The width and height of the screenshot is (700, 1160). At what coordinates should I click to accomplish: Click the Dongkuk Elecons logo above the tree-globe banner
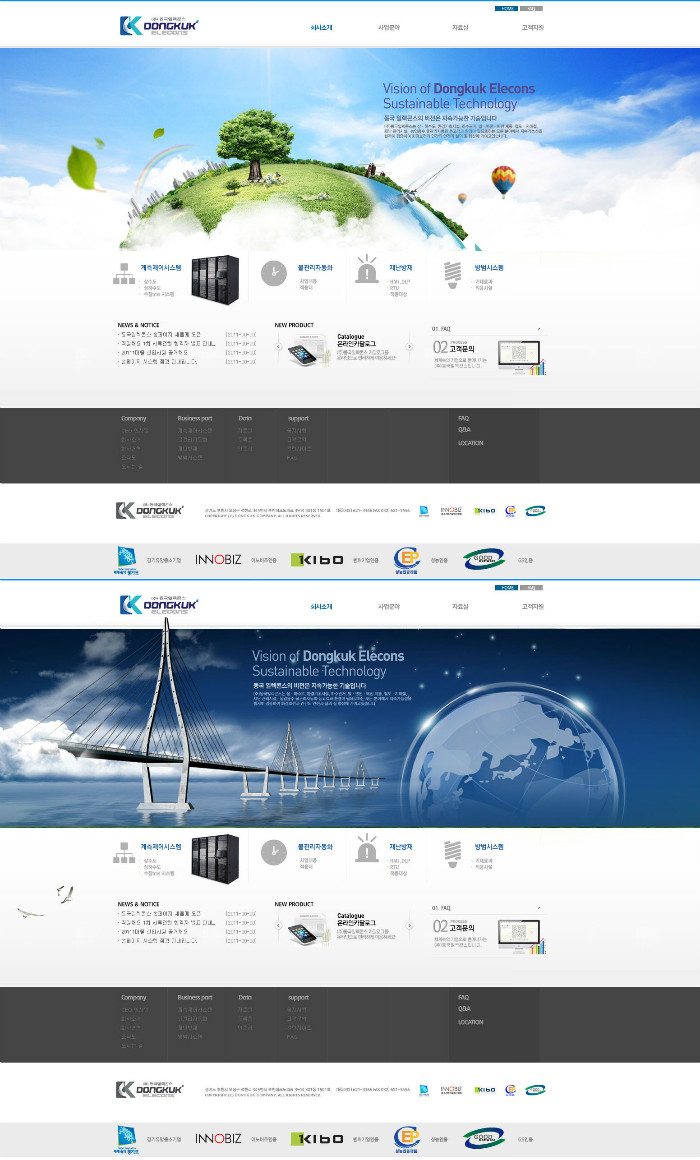[159, 26]
